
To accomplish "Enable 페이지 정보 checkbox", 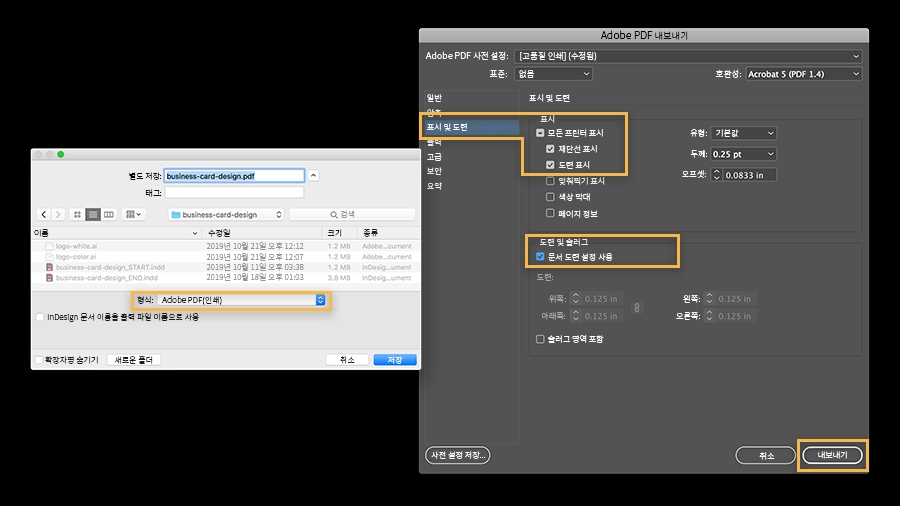I will pyautogui.click(x=550, y=213).
